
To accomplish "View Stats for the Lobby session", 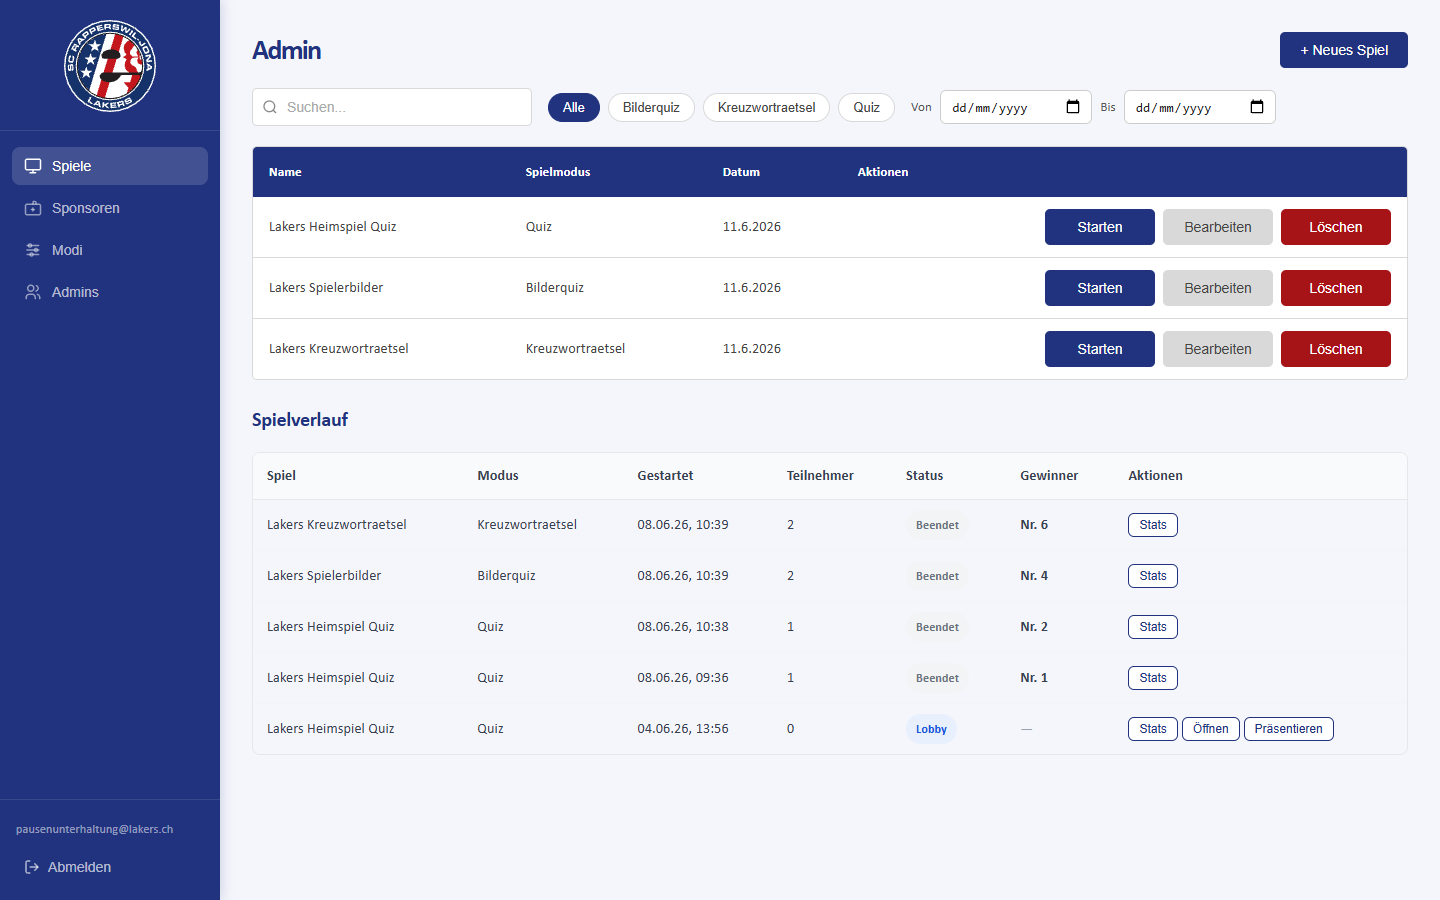I will 1153,729.
